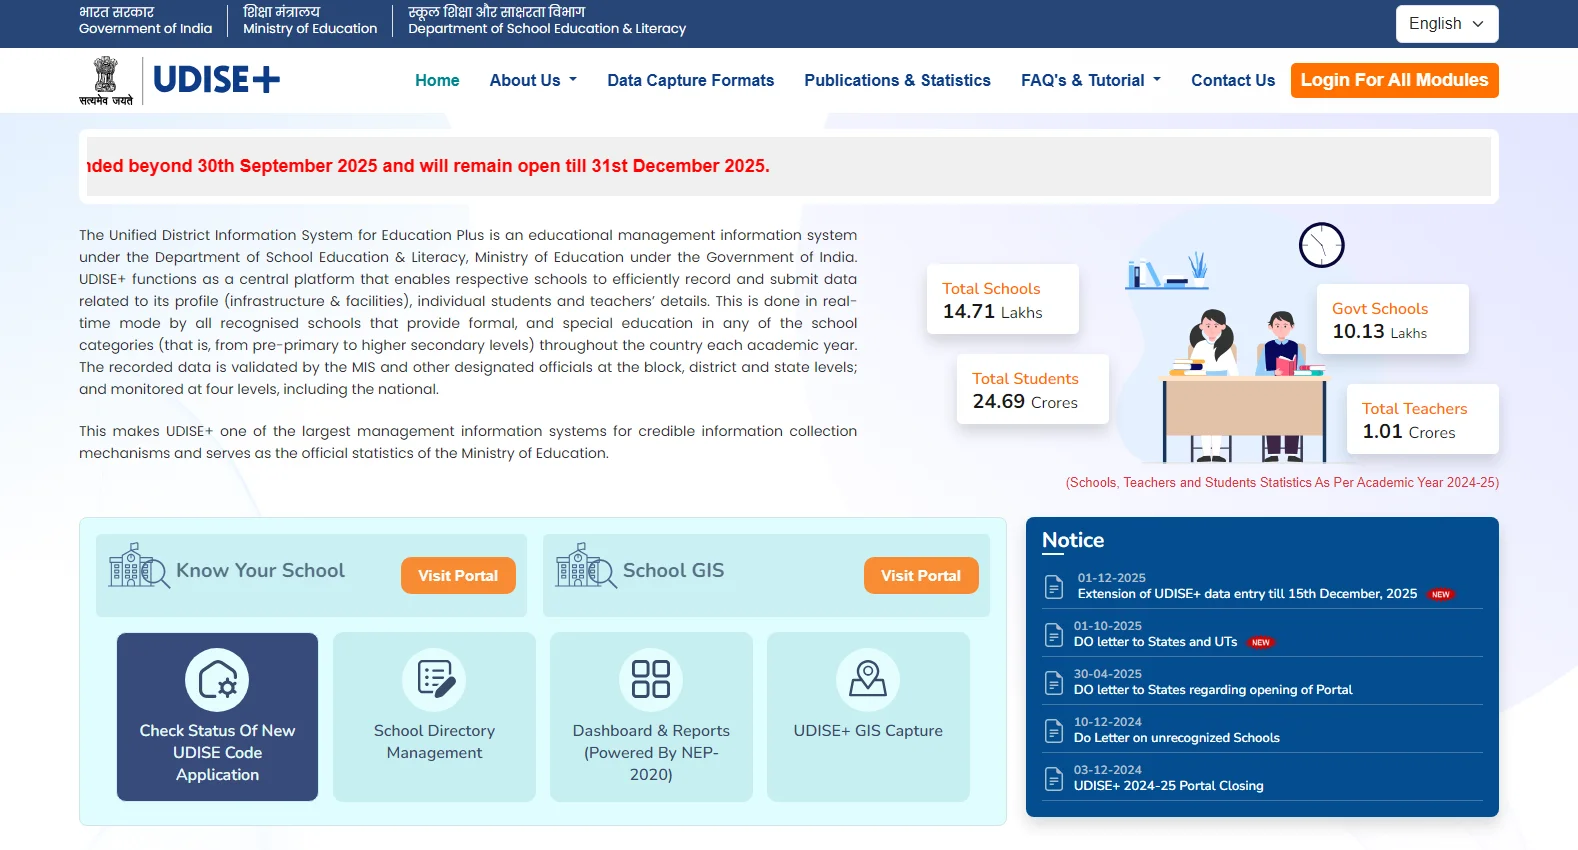The width and height of the screenshot is (1578, 850).
Task: Open the English language dropdown
Action: (1447, 24)
